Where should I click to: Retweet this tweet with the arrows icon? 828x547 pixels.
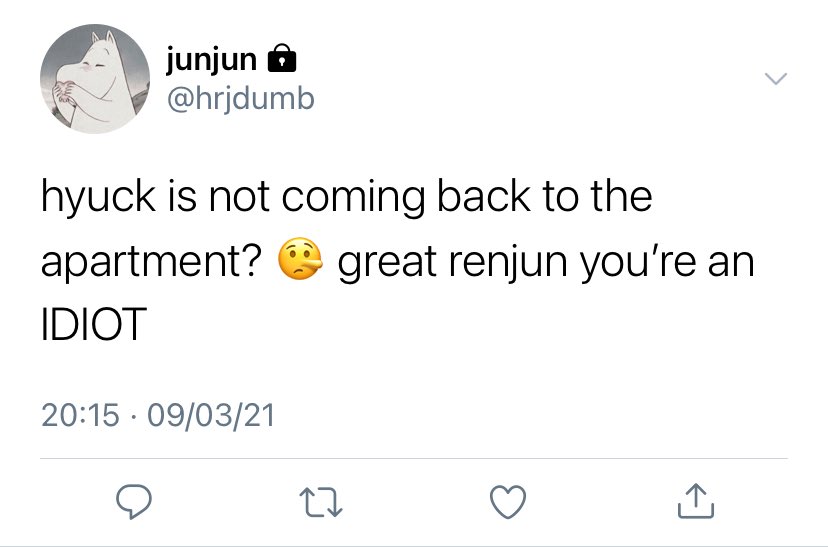pyautogui.click(x=321, y=502)
